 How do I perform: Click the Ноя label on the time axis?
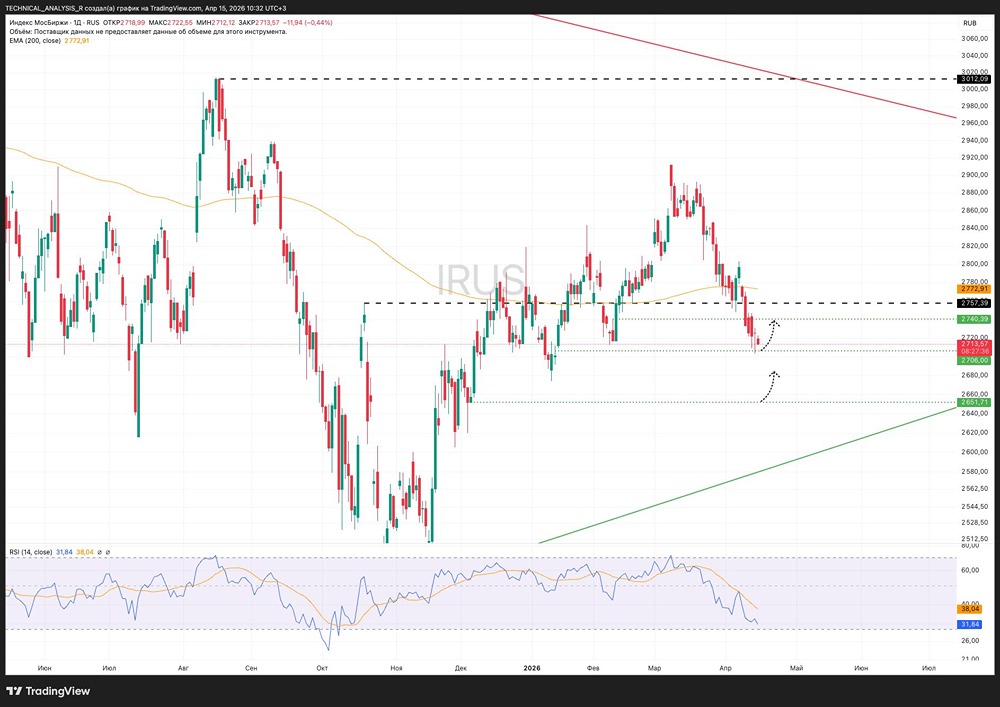point(397,668)
